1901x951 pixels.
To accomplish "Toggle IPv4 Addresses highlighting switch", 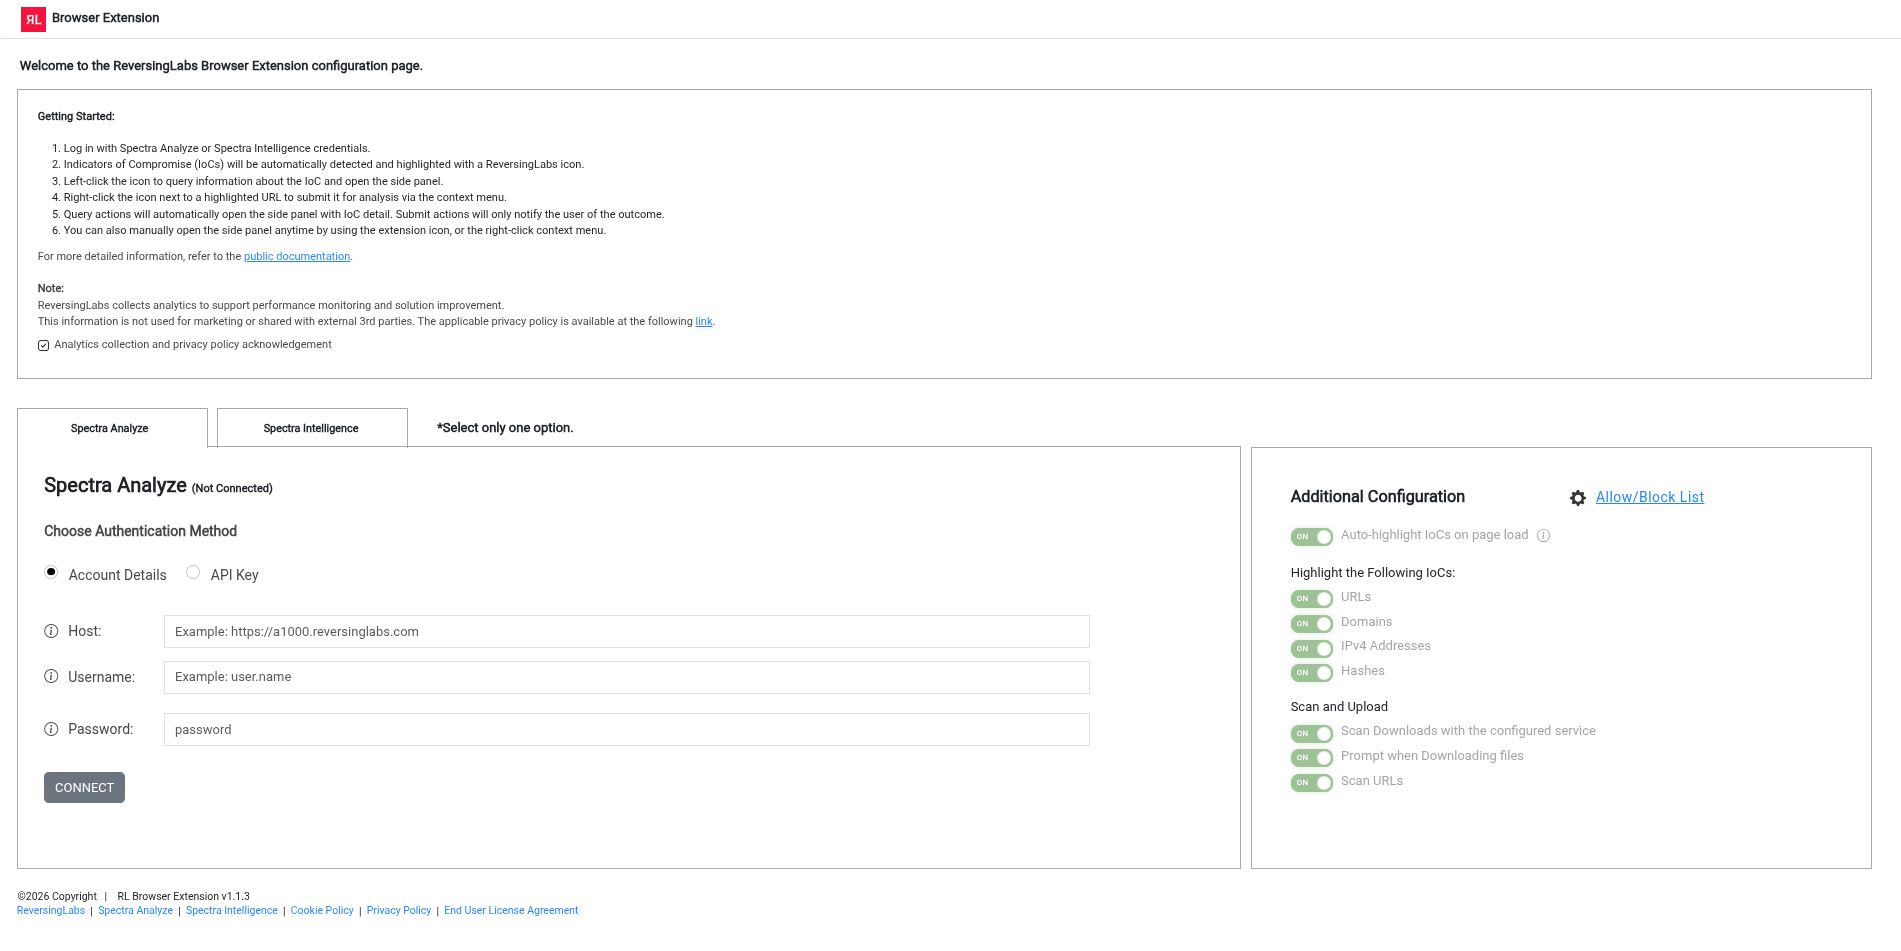I will tap(1312, 649).
